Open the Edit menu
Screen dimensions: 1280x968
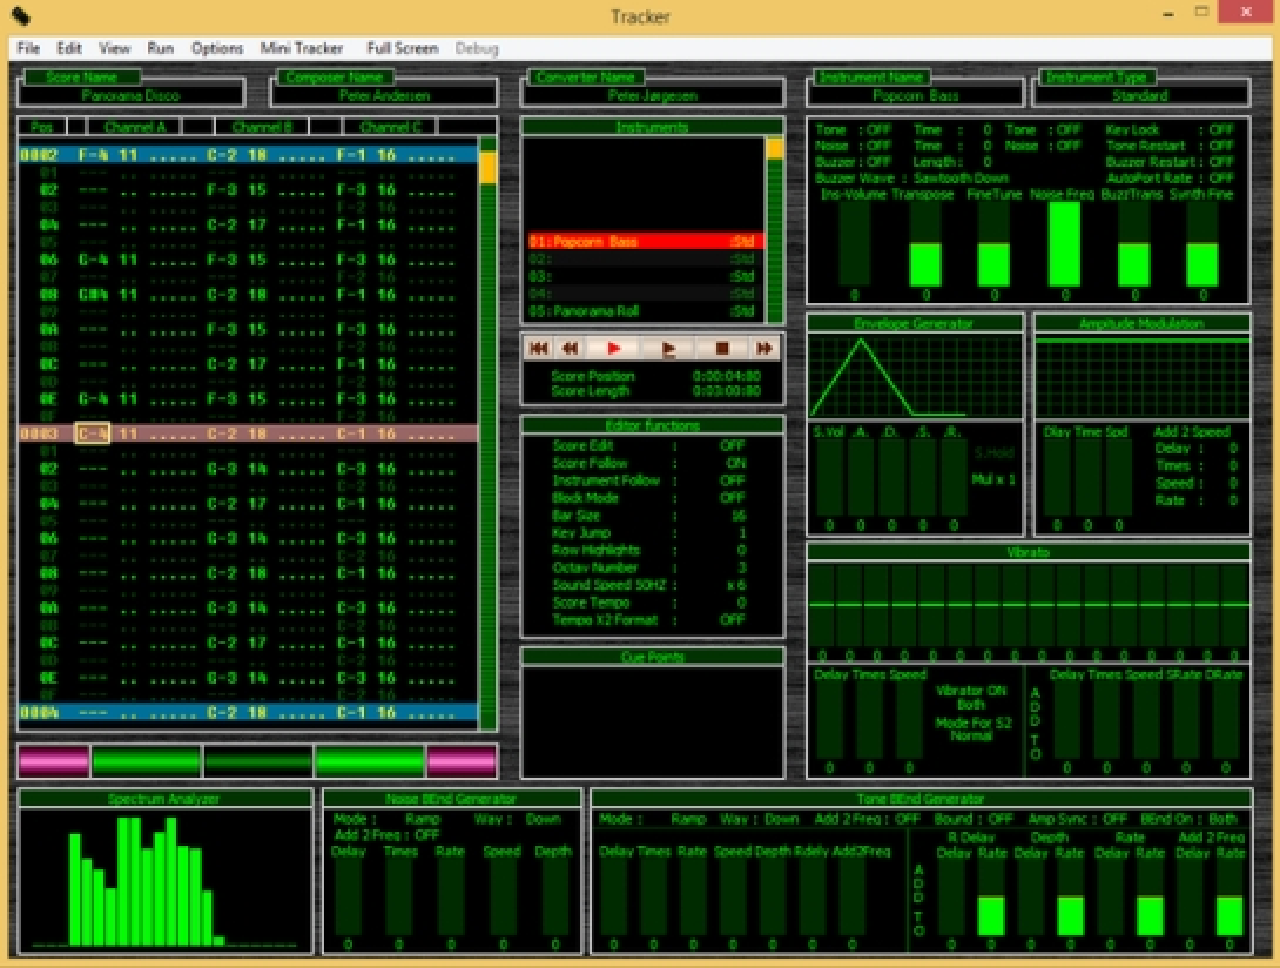pyautogui.click(x=69, y=48)
